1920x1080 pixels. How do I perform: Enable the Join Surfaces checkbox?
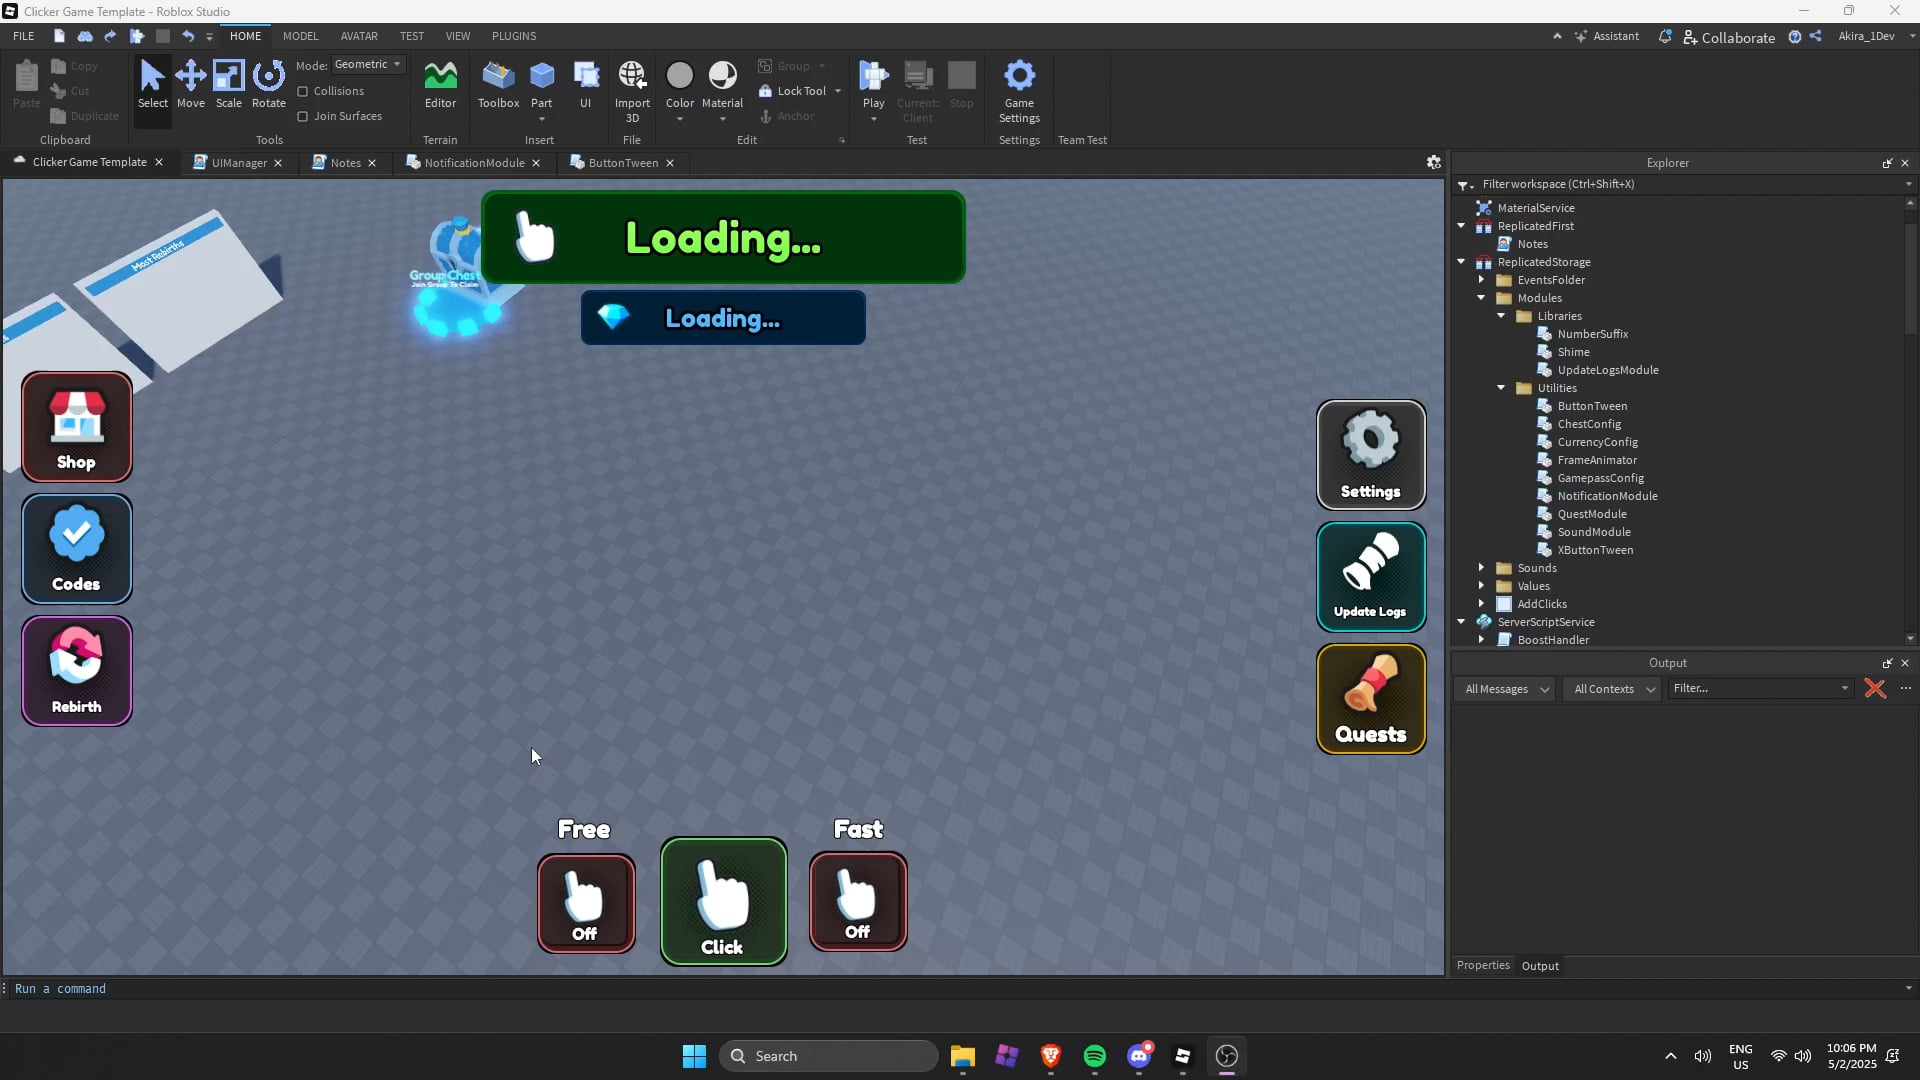pyautogui.click(x=302, y=116)
